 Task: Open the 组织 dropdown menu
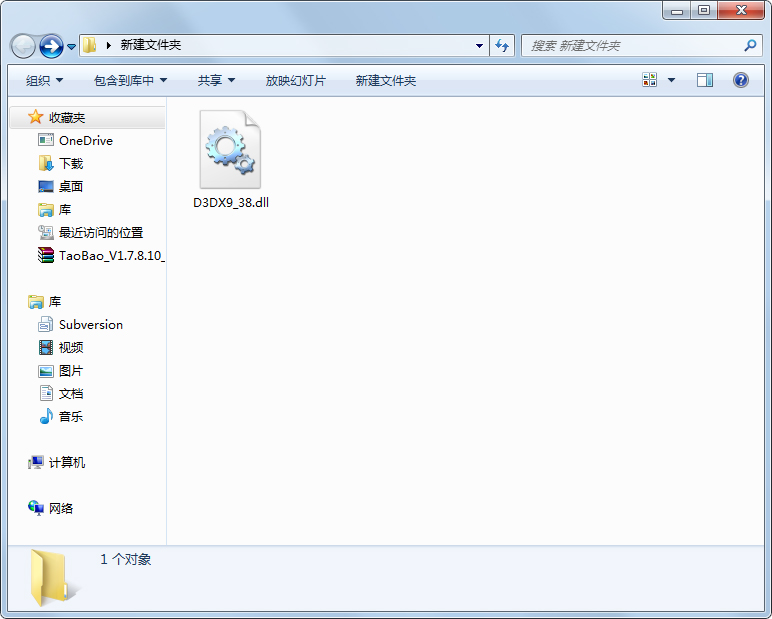click(x=44, y=80)
